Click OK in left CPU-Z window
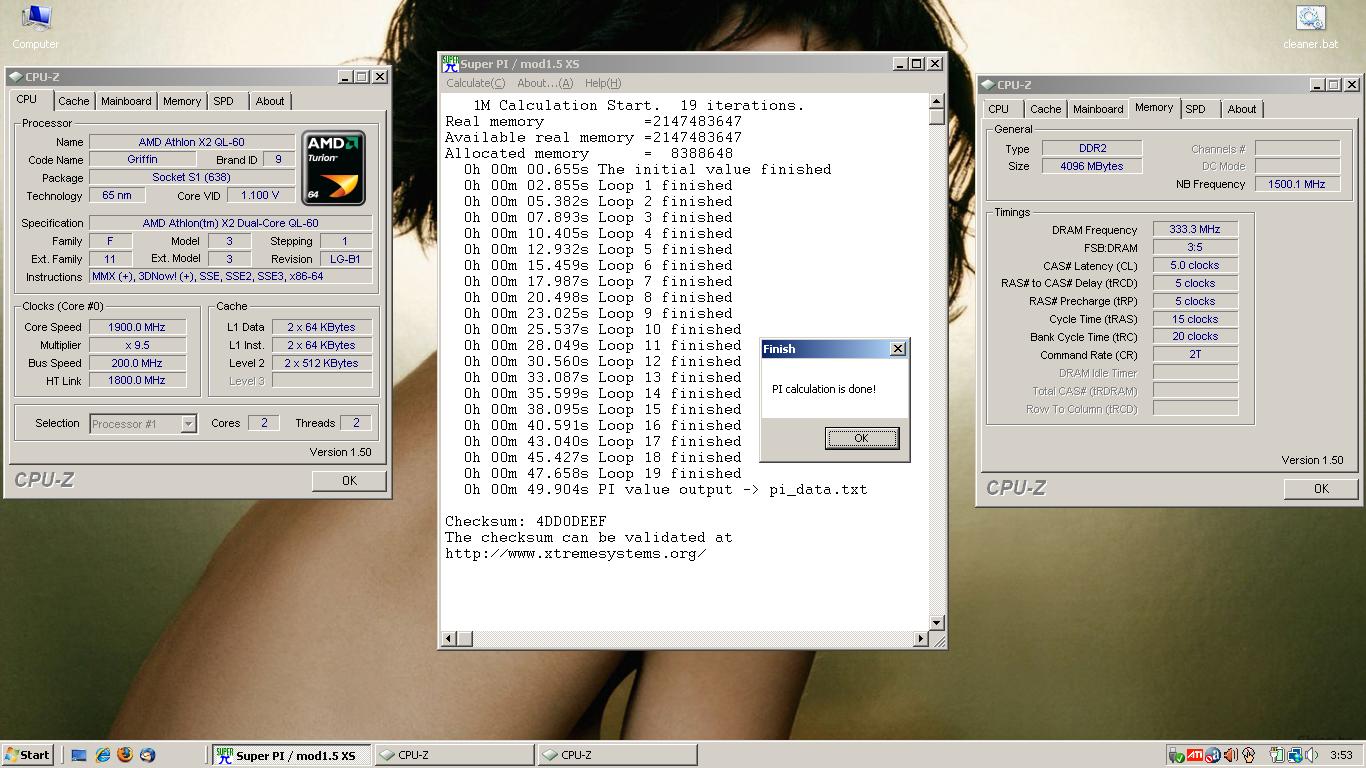The height and width of the screenshot is (768, 1366). (349, 481)
